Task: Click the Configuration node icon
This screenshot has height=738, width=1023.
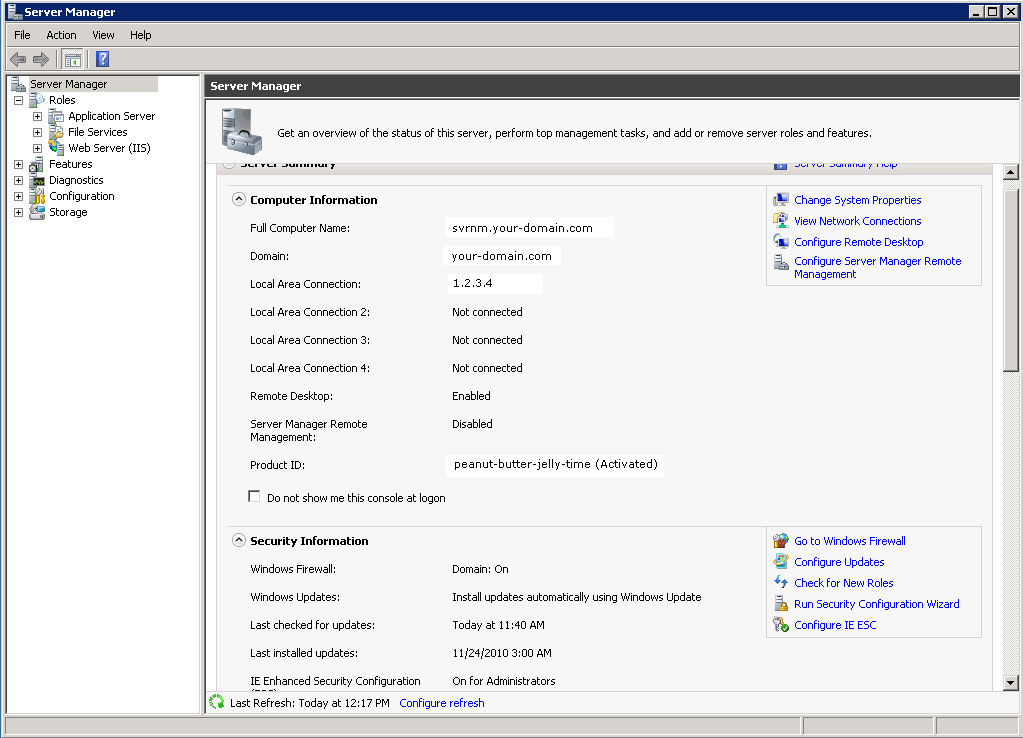Action: tap(37, 196)
